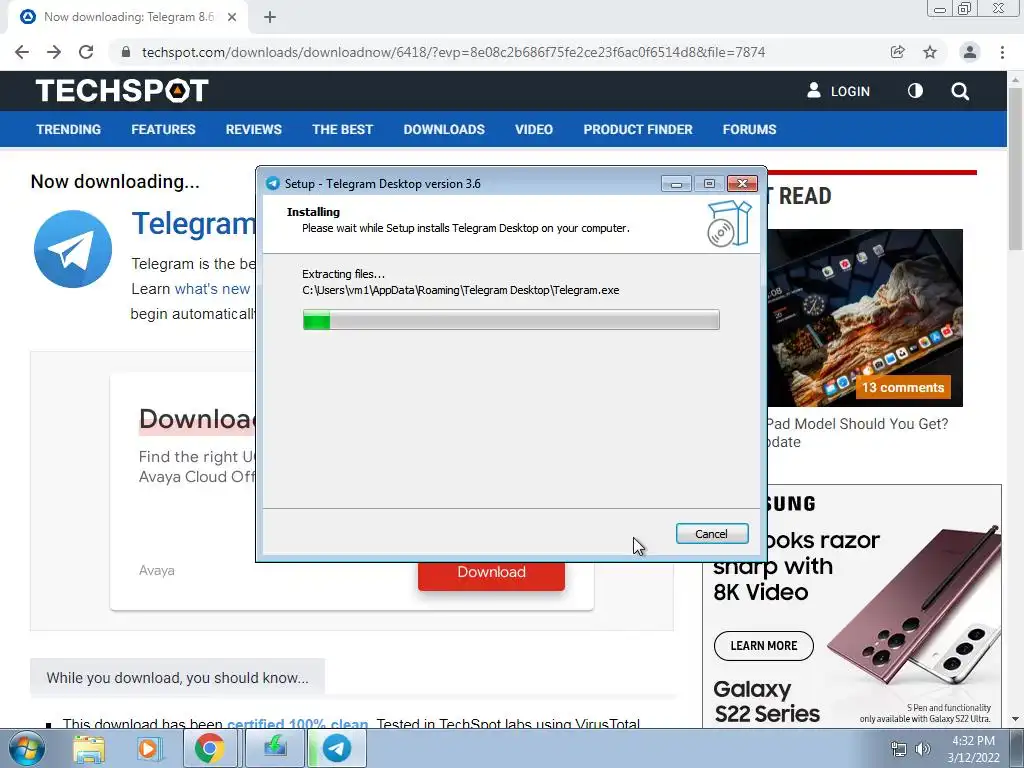Open the FEATURES menu item
Screen dimensions: 1024x768
(x=163, y=129)
